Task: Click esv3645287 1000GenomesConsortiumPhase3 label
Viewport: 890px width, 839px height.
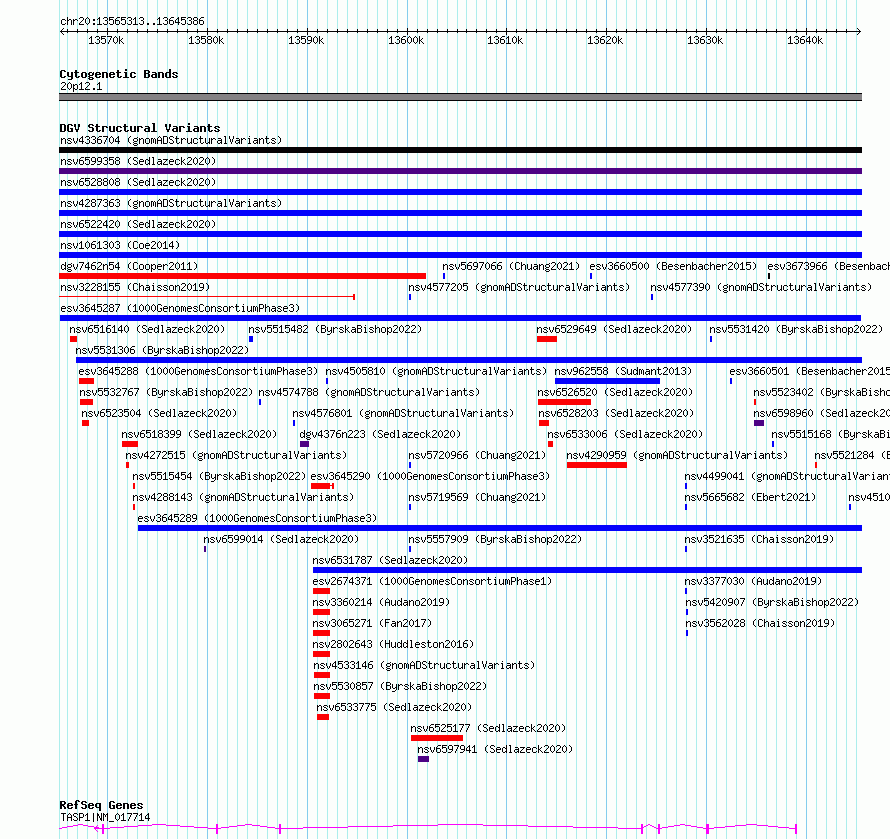Action: tap(180, 308)
